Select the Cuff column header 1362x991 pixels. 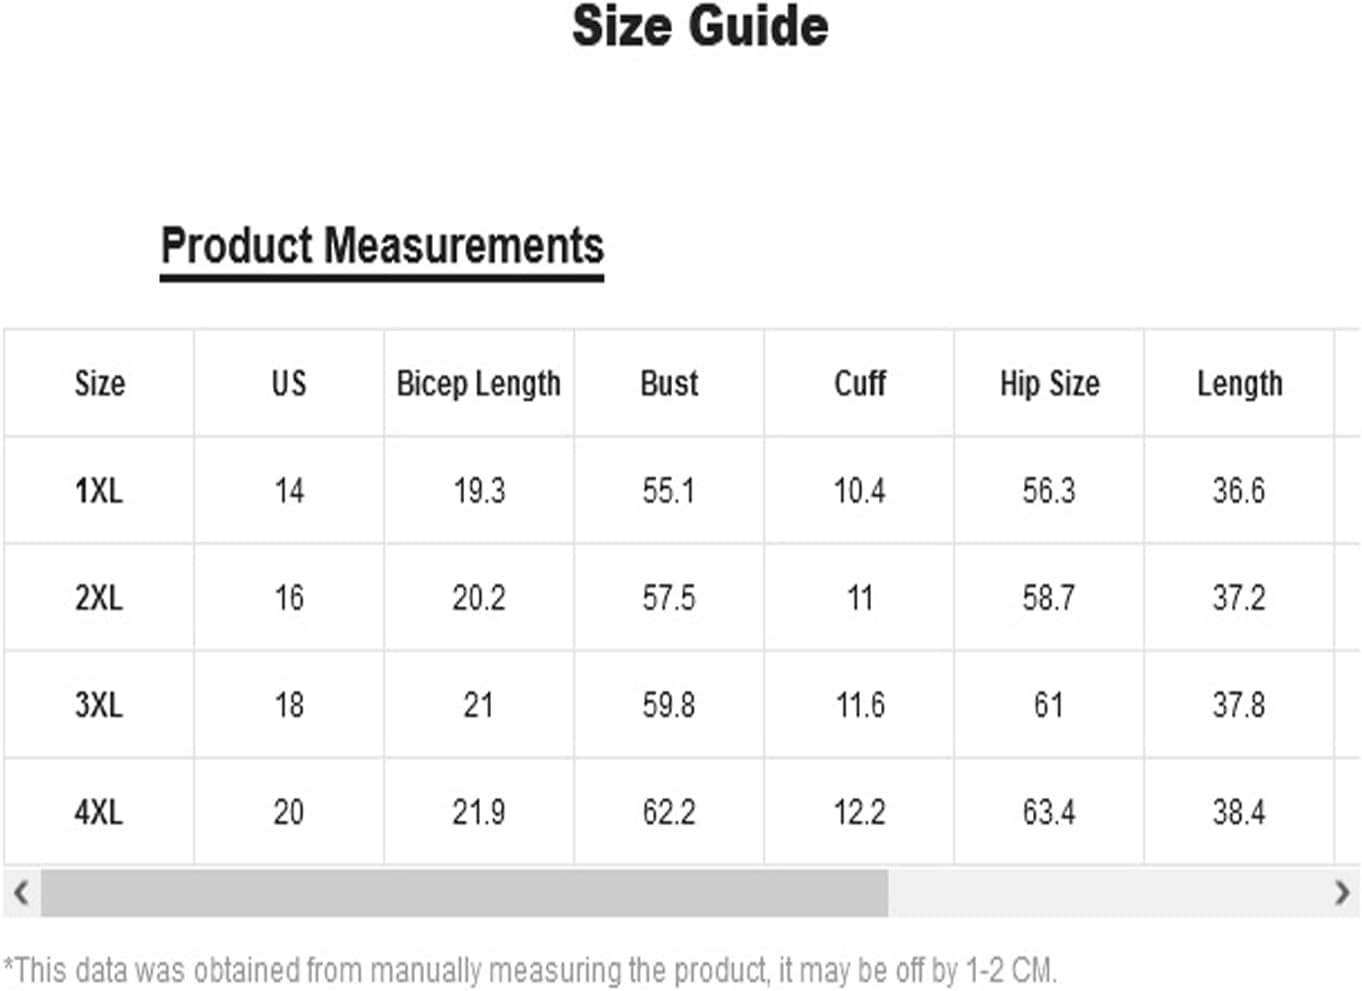point(860,383)
